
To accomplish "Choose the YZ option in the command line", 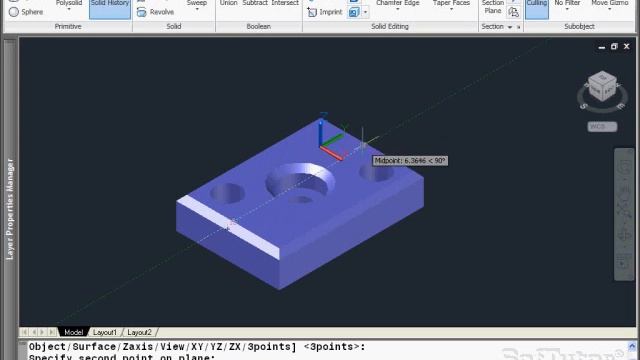I will (216, 347).
